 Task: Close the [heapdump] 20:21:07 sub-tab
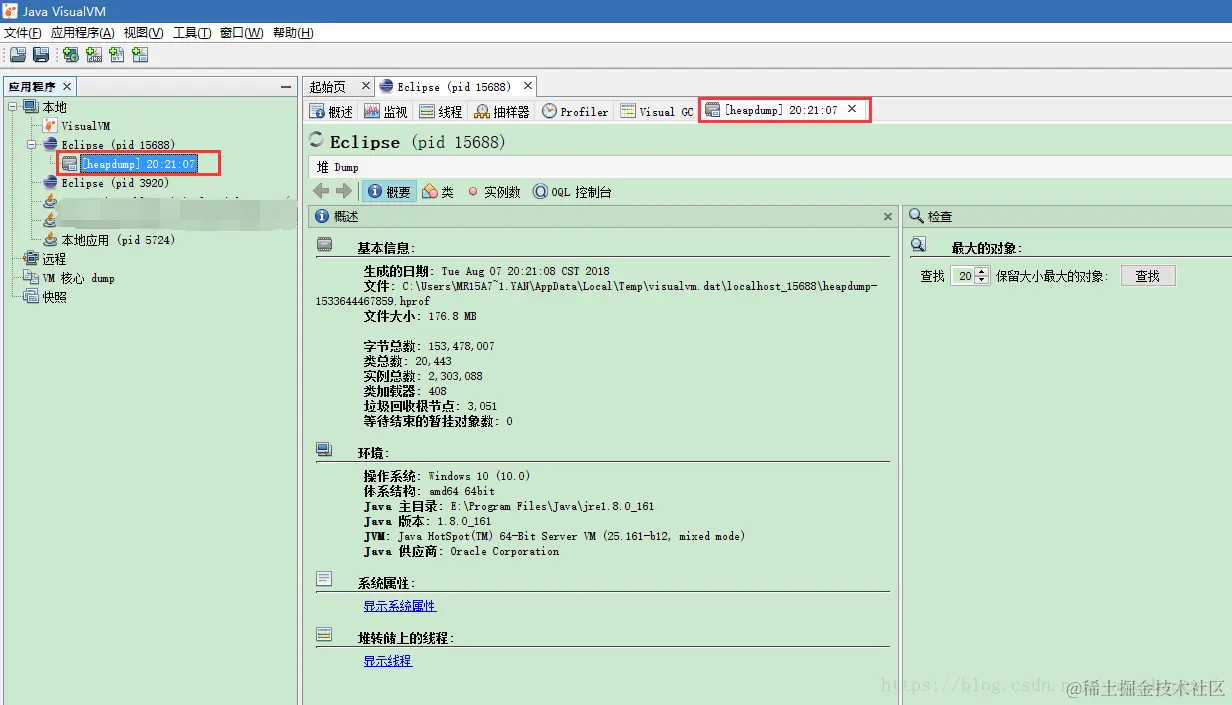[852, 109]
